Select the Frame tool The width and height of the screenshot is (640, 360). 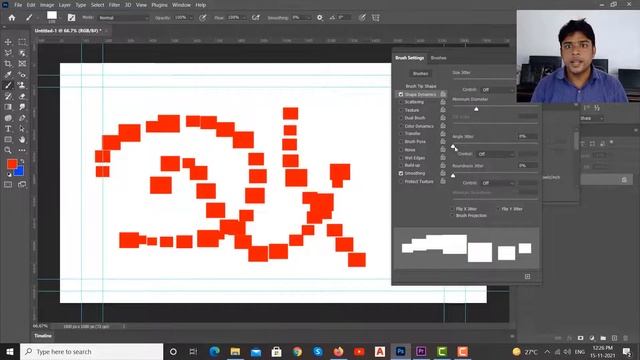[22, 64]
